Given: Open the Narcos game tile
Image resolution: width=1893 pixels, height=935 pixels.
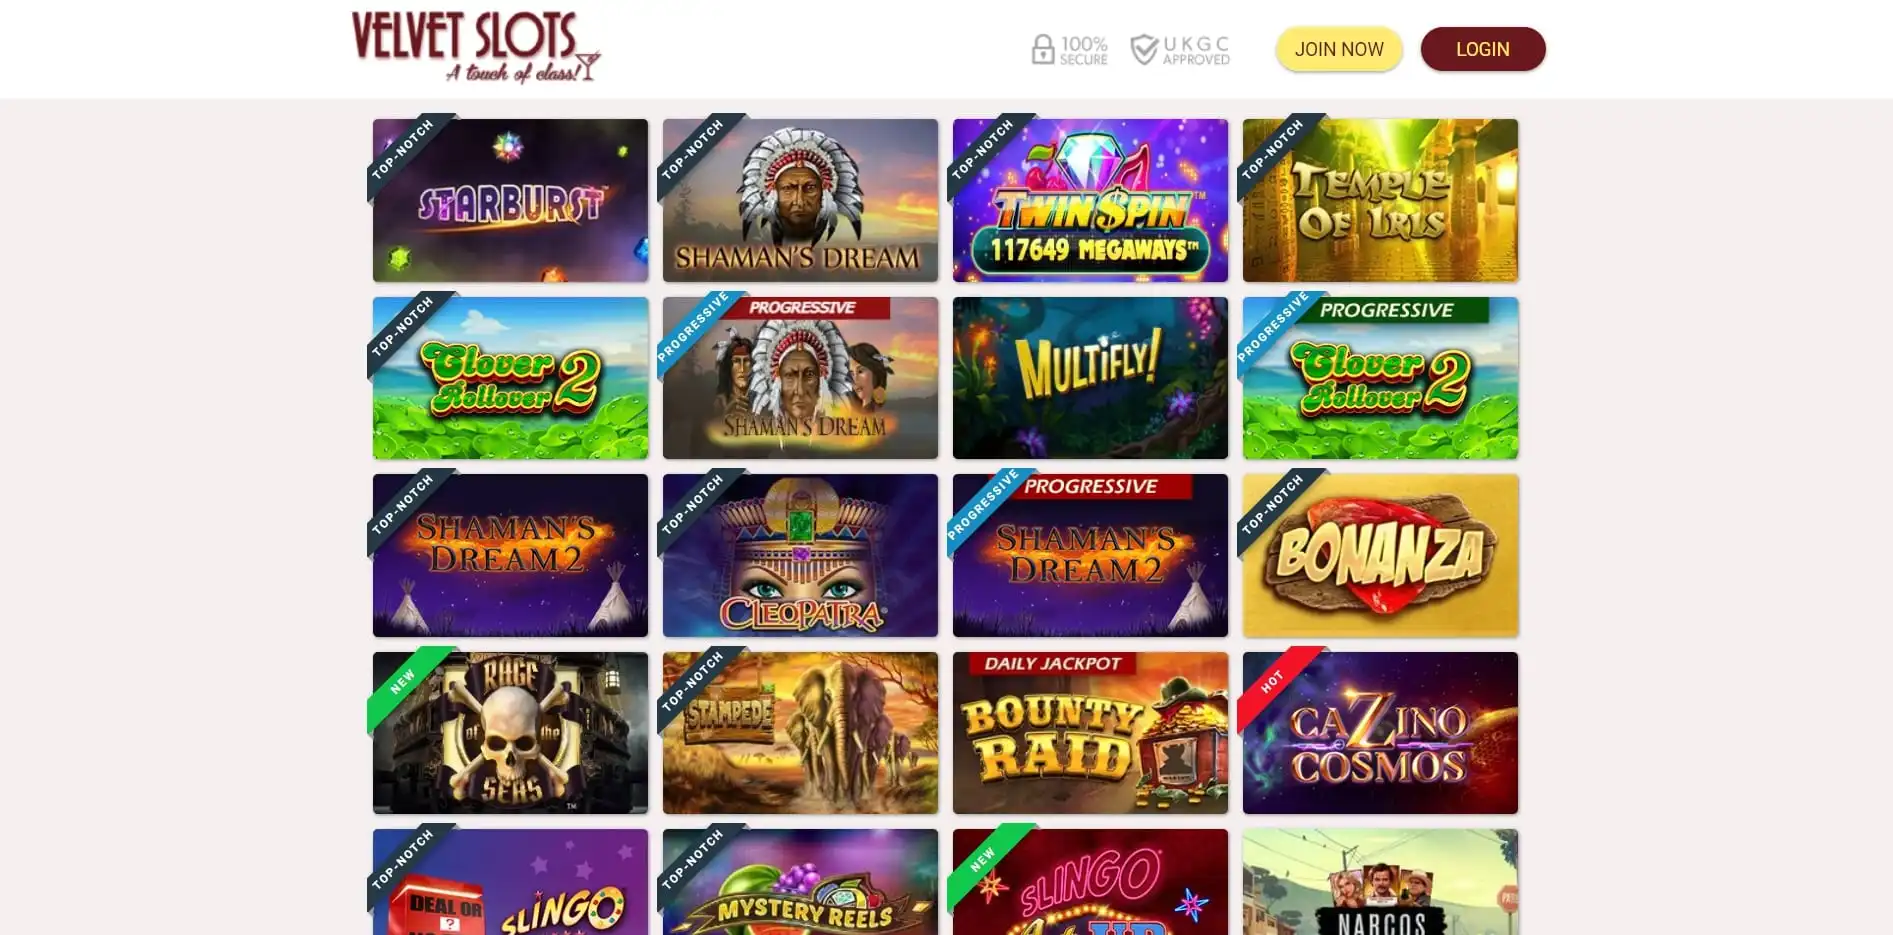Looking at the screenshot, I should pos(1380,882).
